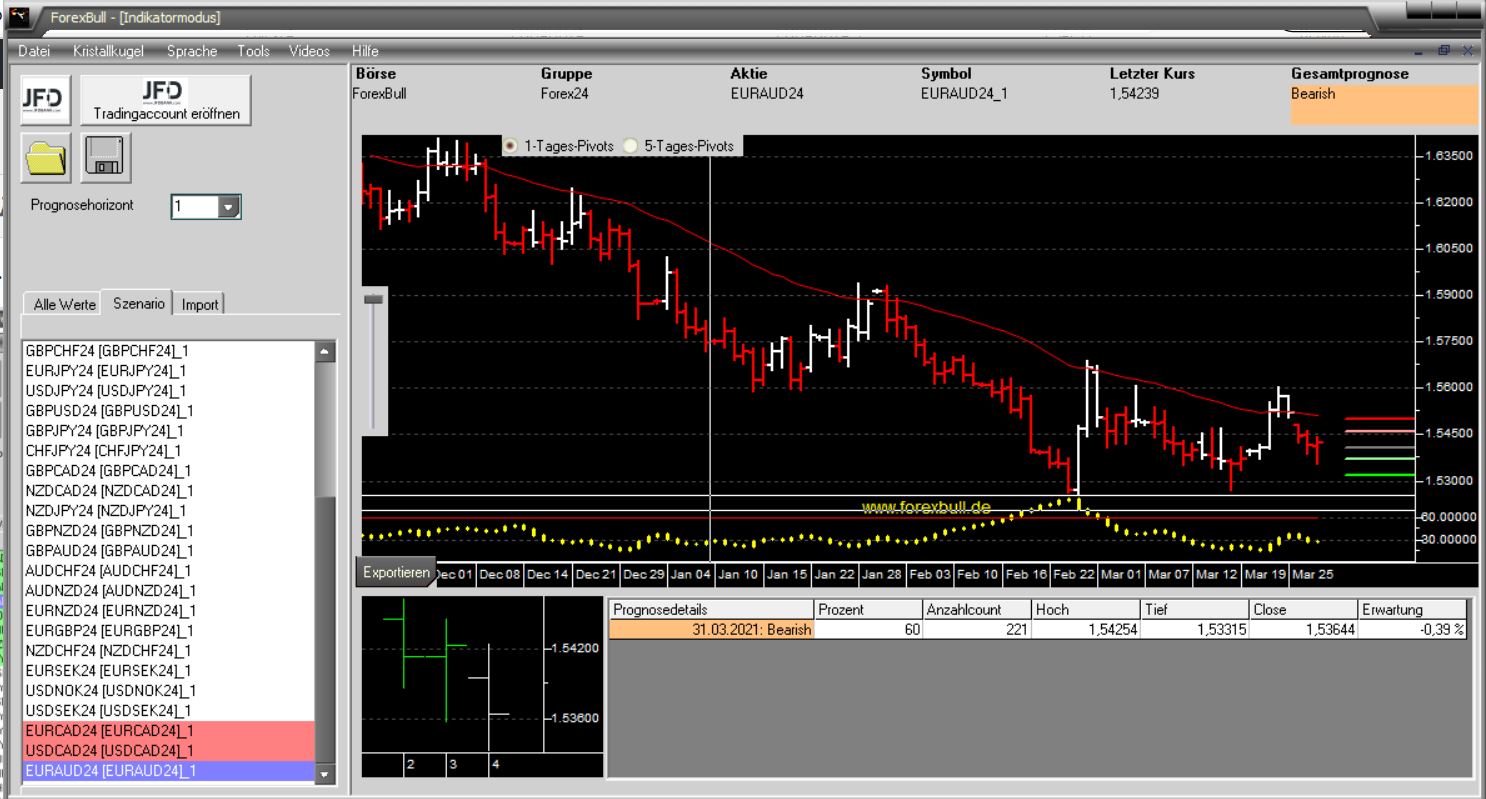1486x799 pixels.
Task: Click the symbol list scroll down arrow
Action: [325, 774]
